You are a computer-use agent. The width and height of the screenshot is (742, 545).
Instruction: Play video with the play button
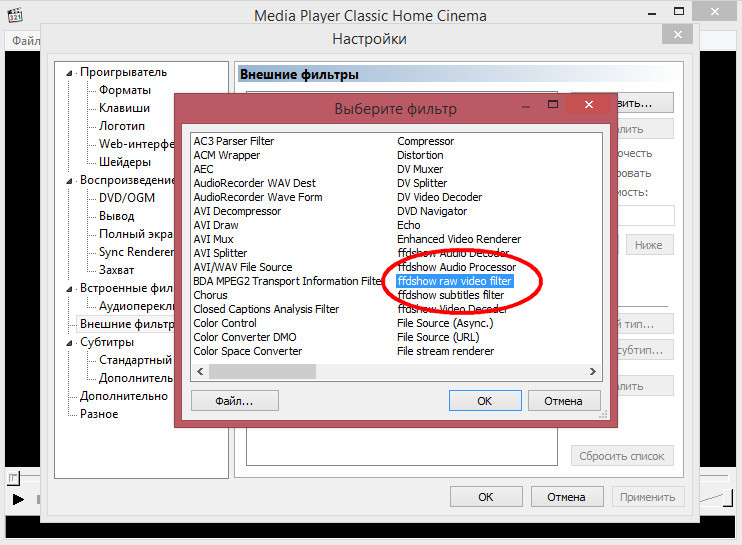[x=18, y=499]
